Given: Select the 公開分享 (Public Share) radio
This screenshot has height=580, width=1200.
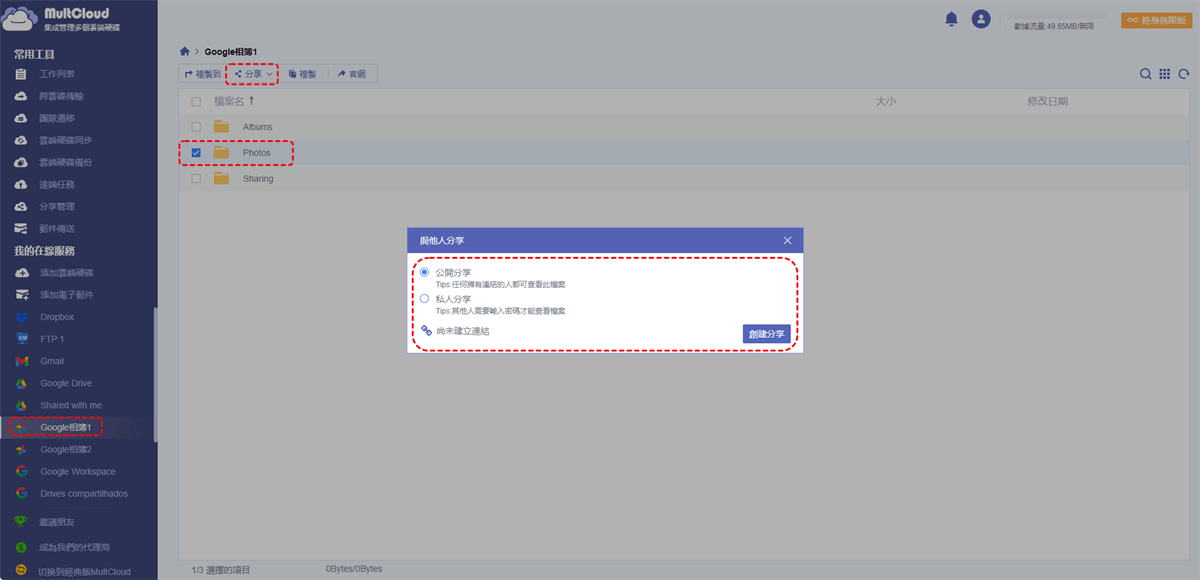Looking at the screenshot, I should click(424, 272).
